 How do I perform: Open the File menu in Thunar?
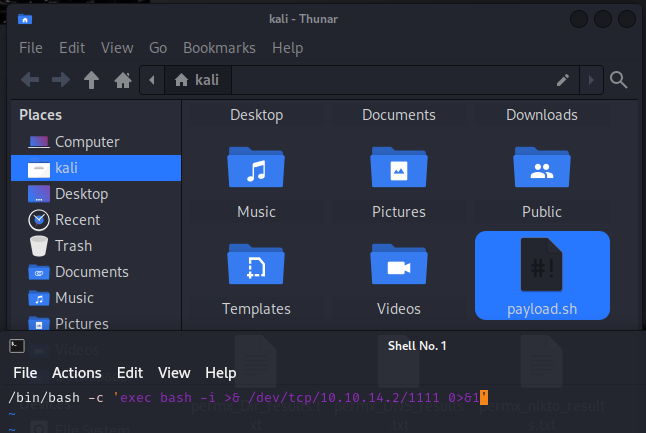point(31,48)
